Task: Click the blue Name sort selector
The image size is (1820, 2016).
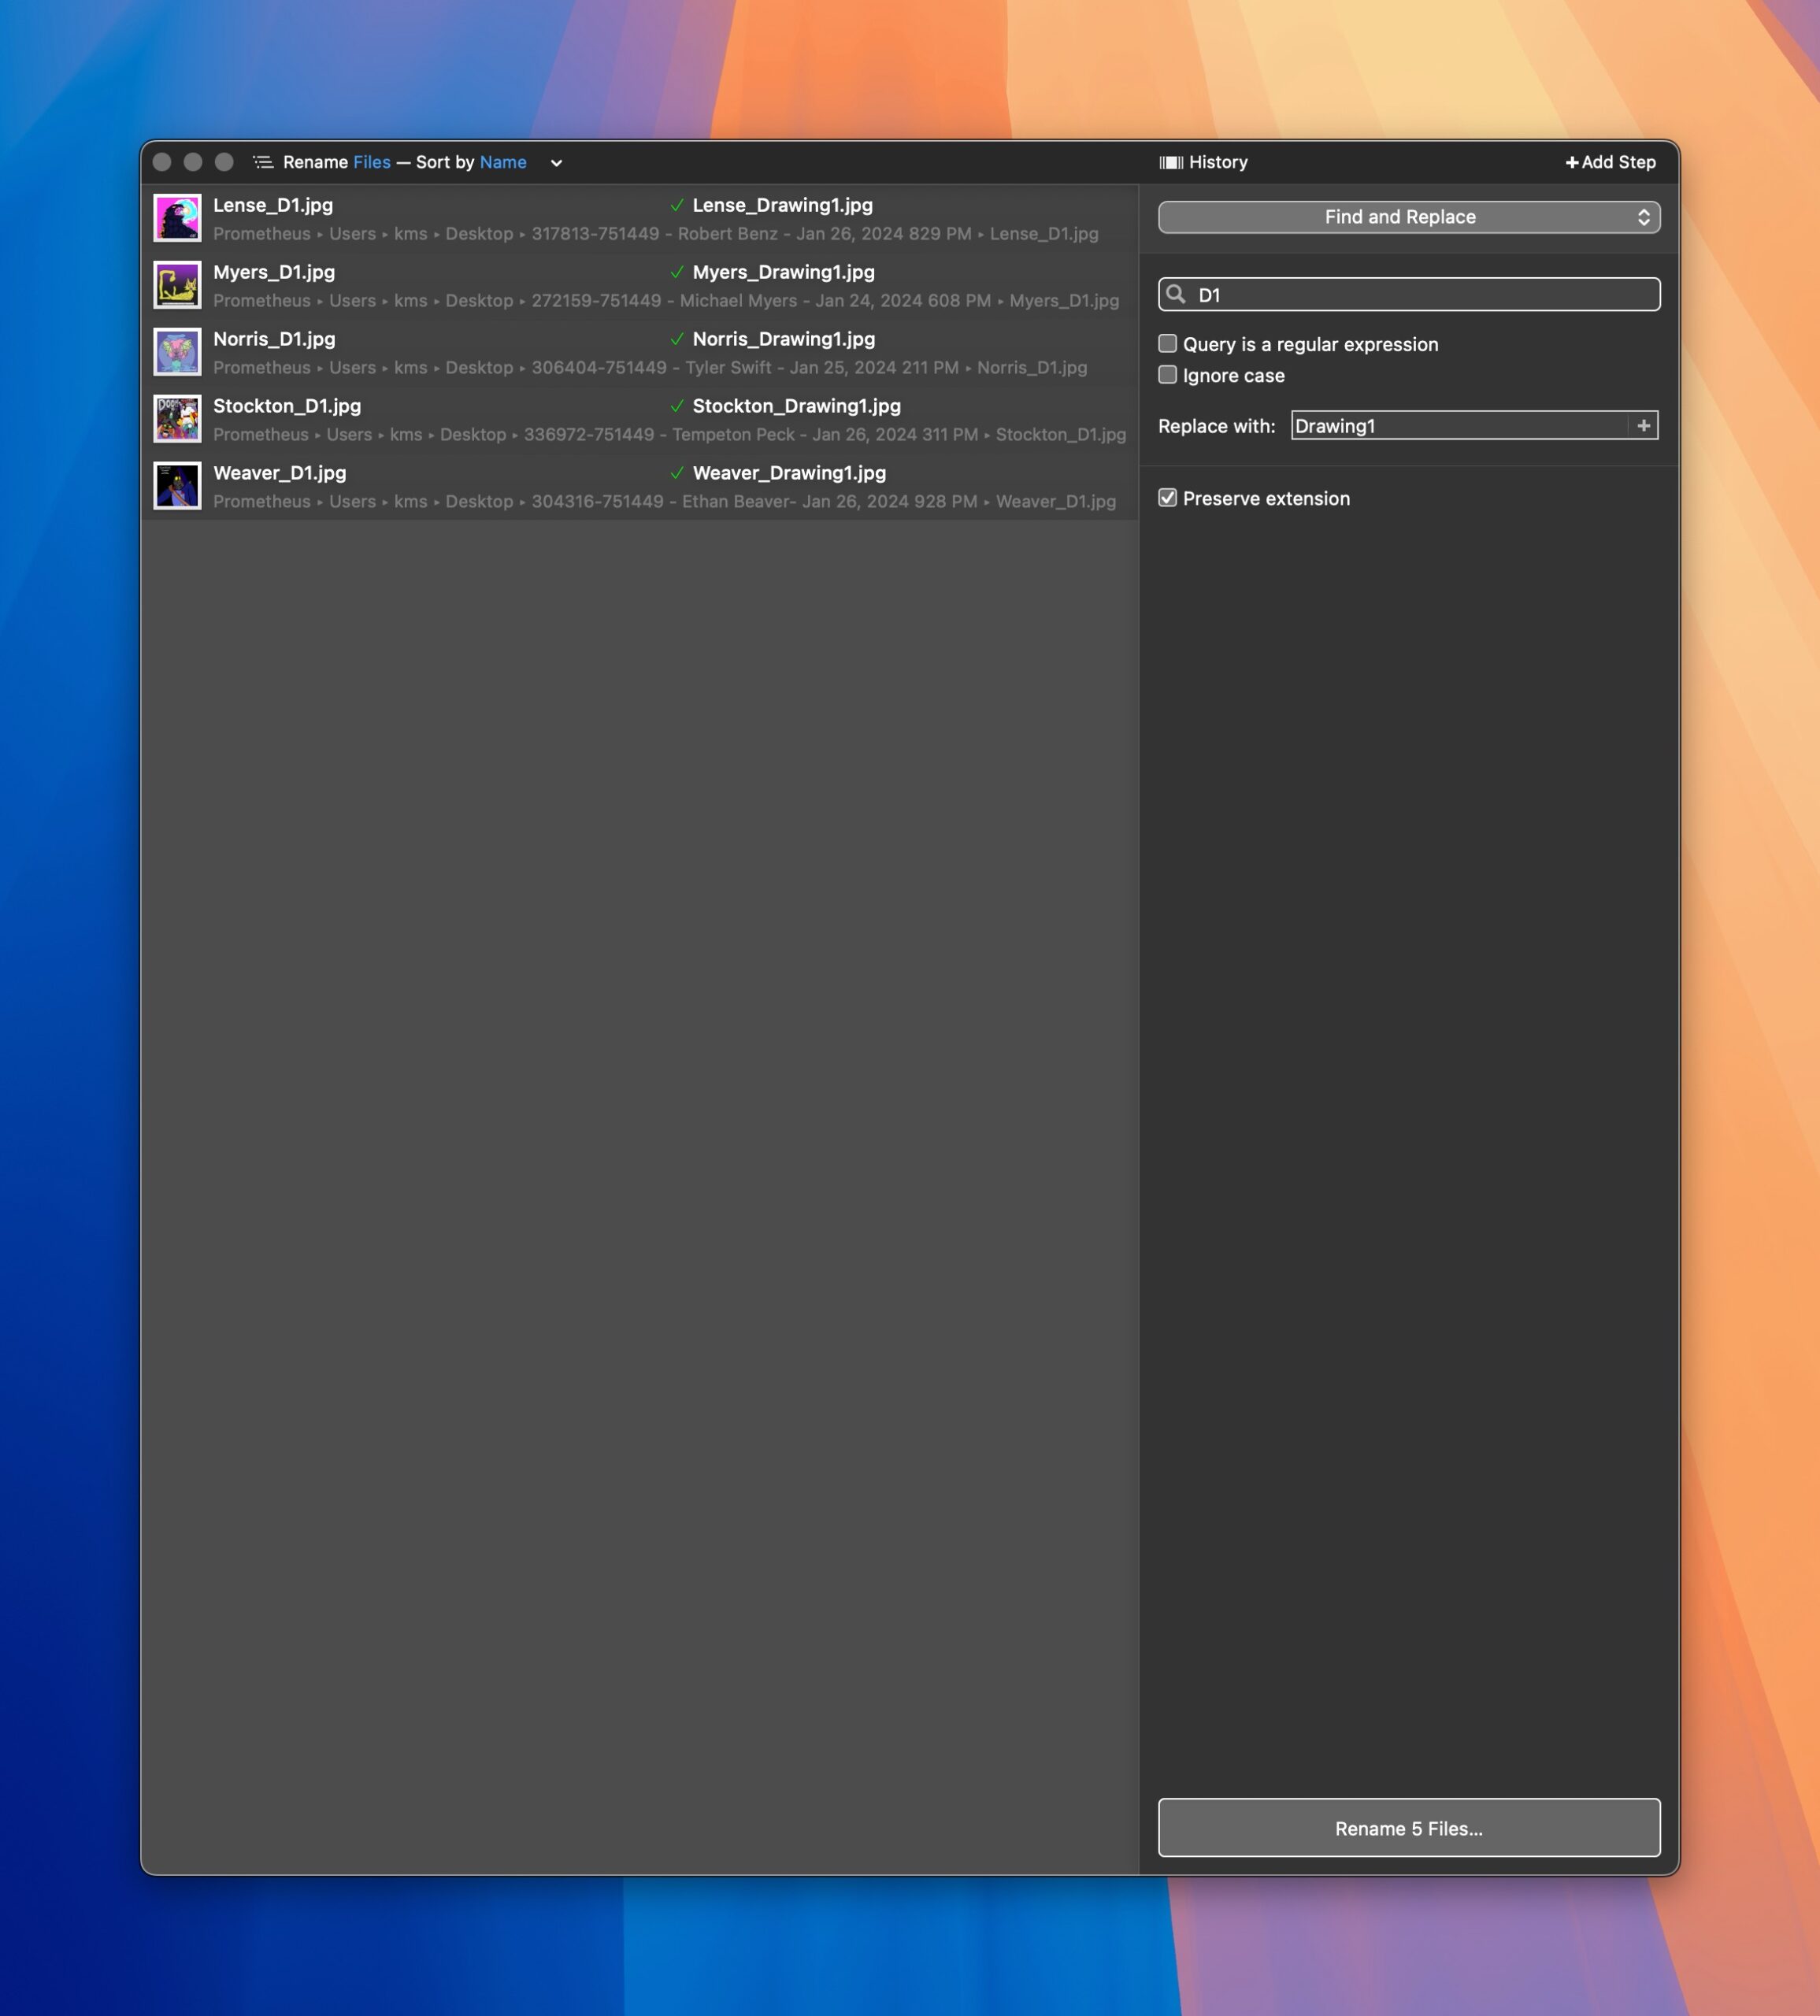Action: pyautogui.click(x=502, y=162)
